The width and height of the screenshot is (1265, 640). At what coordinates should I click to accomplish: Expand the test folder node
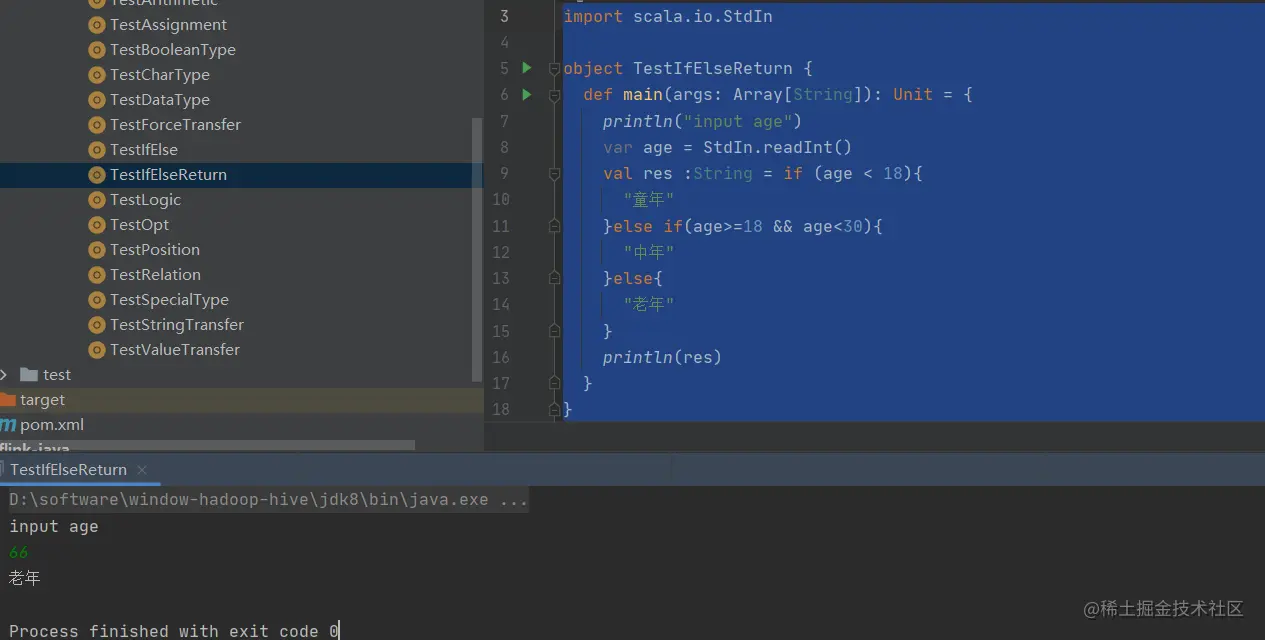pos(4,375)
